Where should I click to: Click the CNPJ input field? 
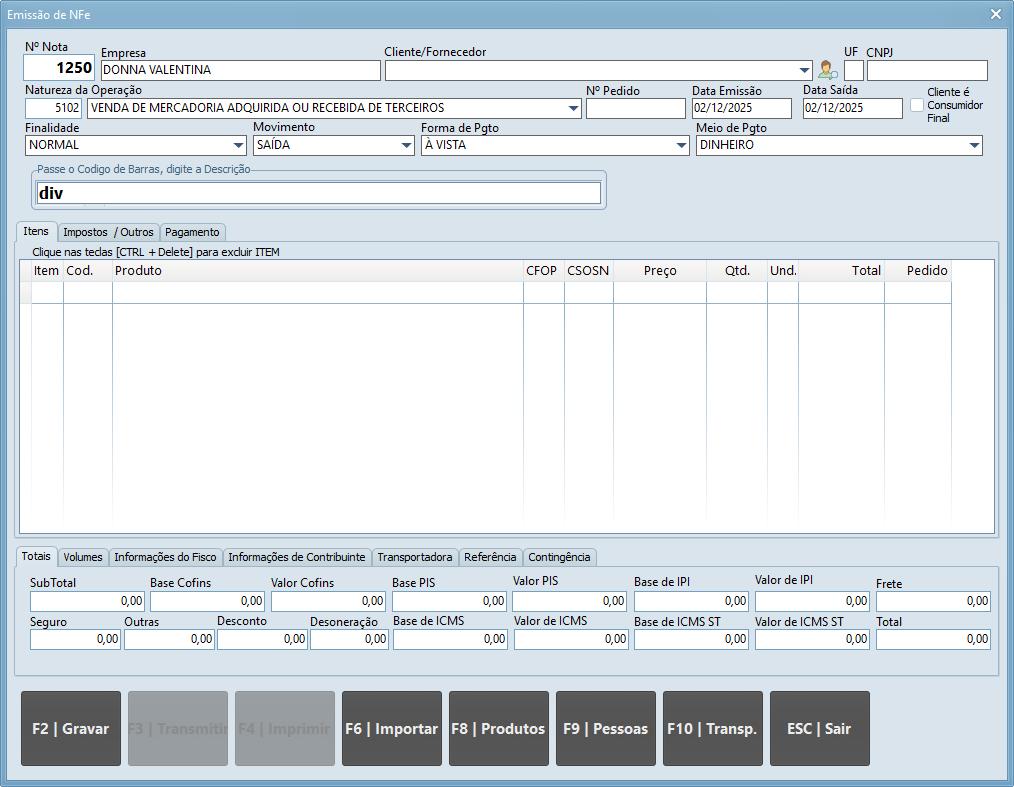(926, 71)
